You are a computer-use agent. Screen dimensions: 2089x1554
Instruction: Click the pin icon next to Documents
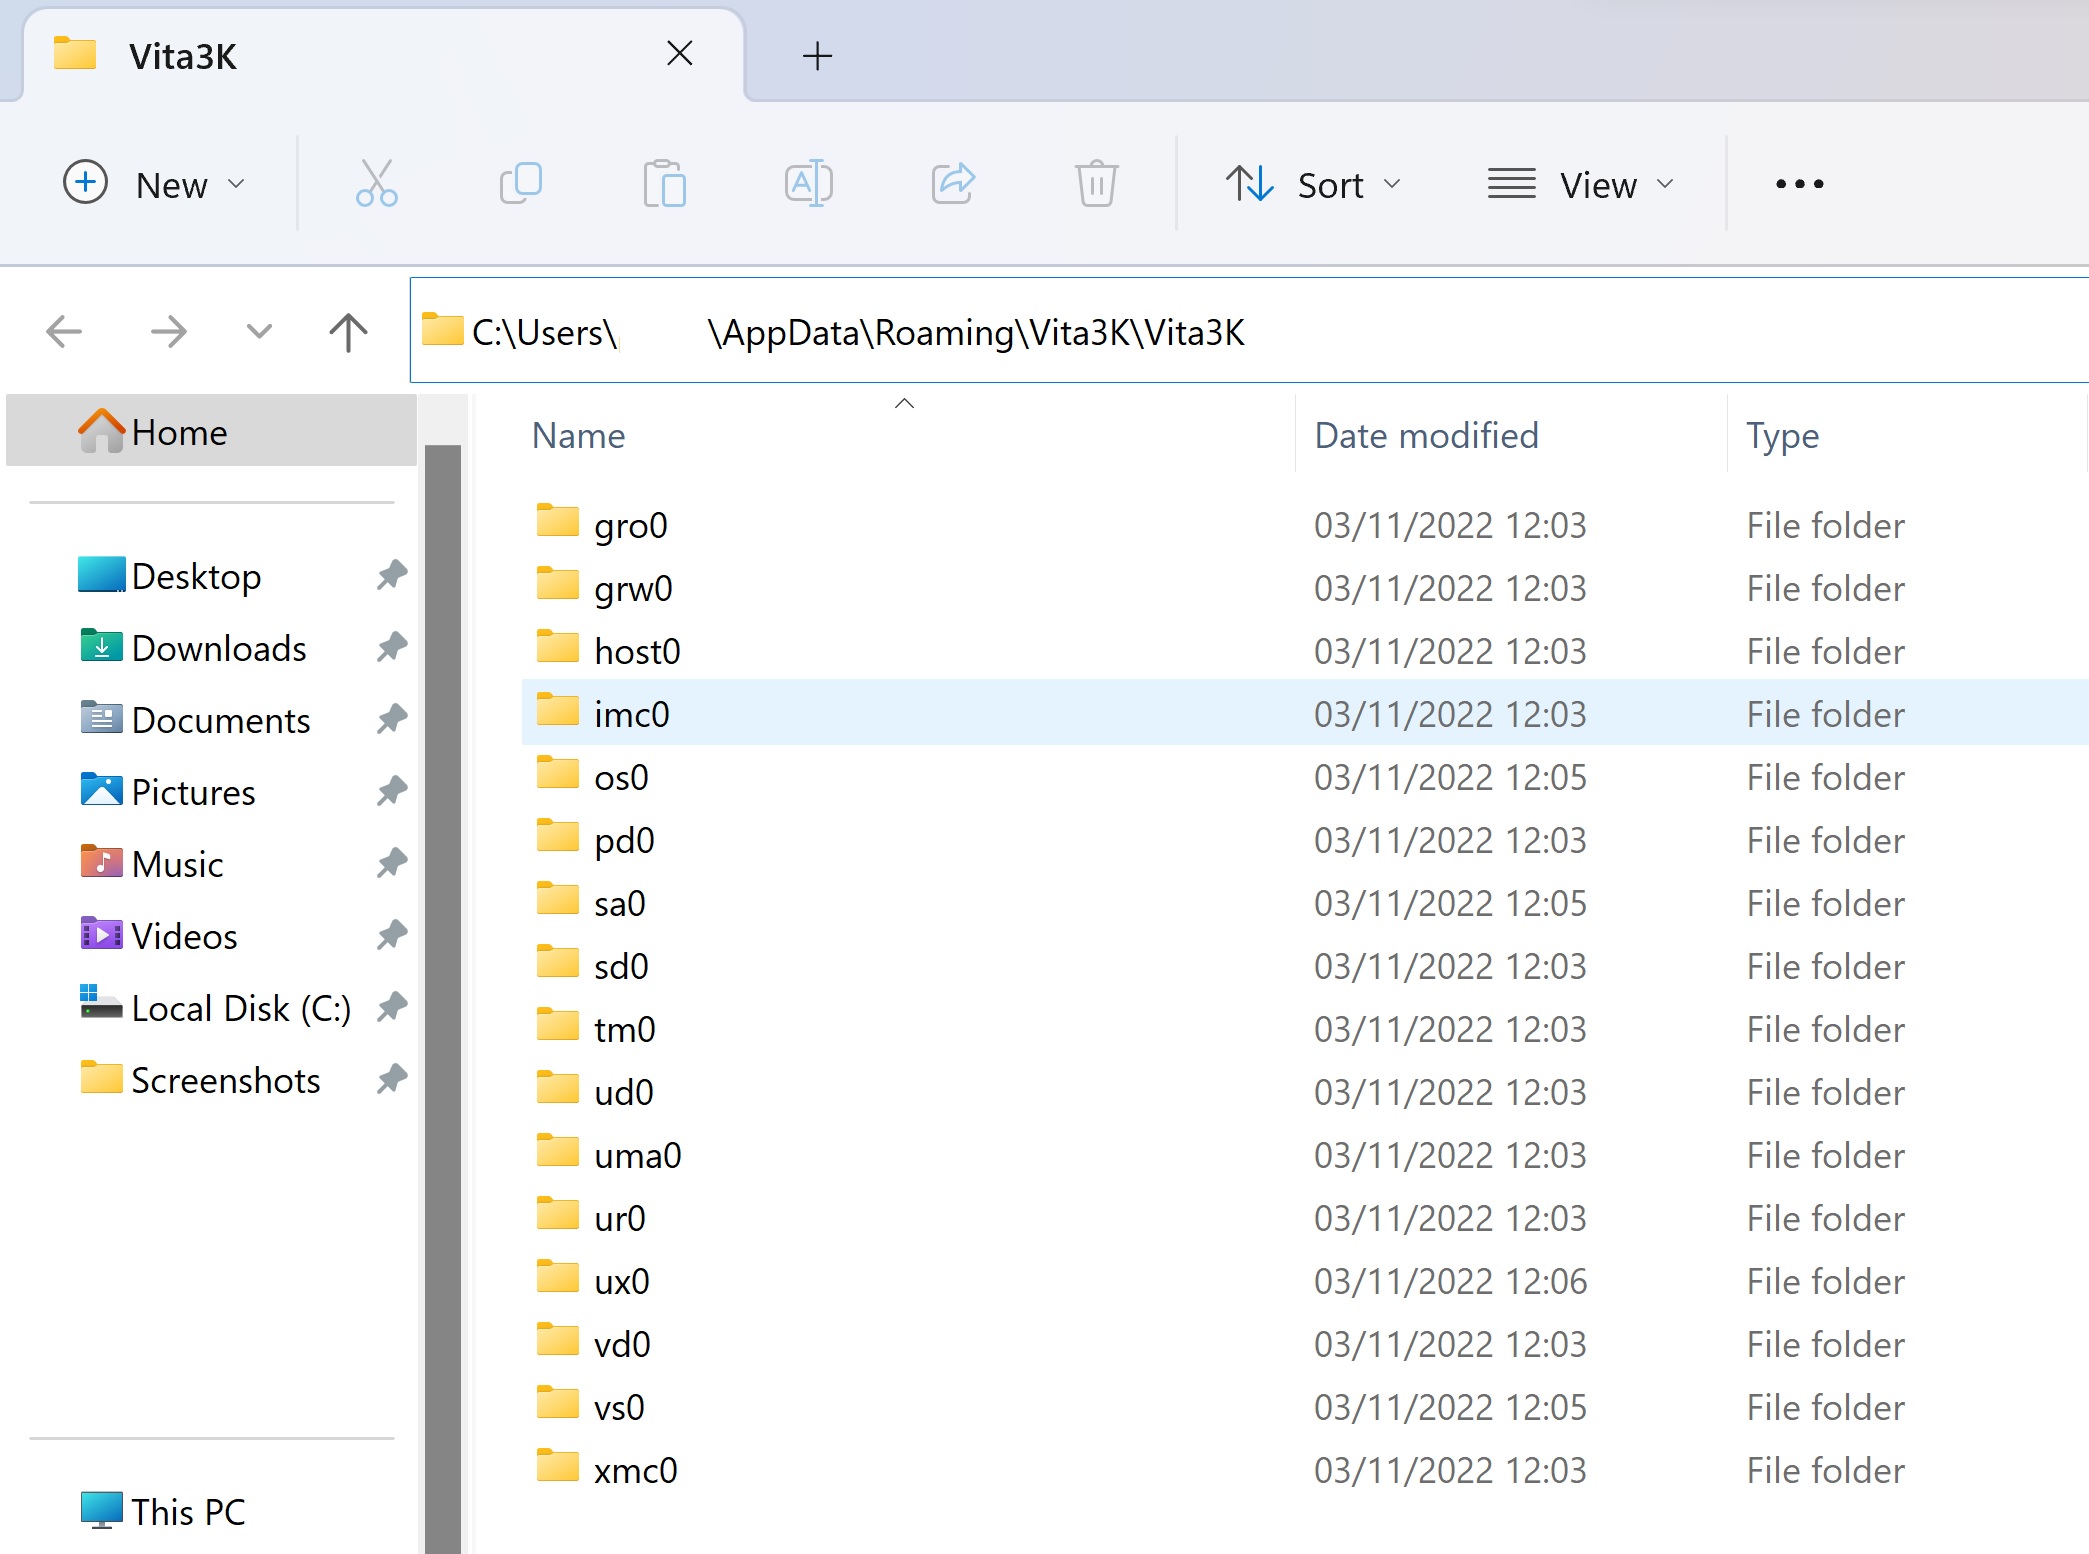click(x=392, y=719)
